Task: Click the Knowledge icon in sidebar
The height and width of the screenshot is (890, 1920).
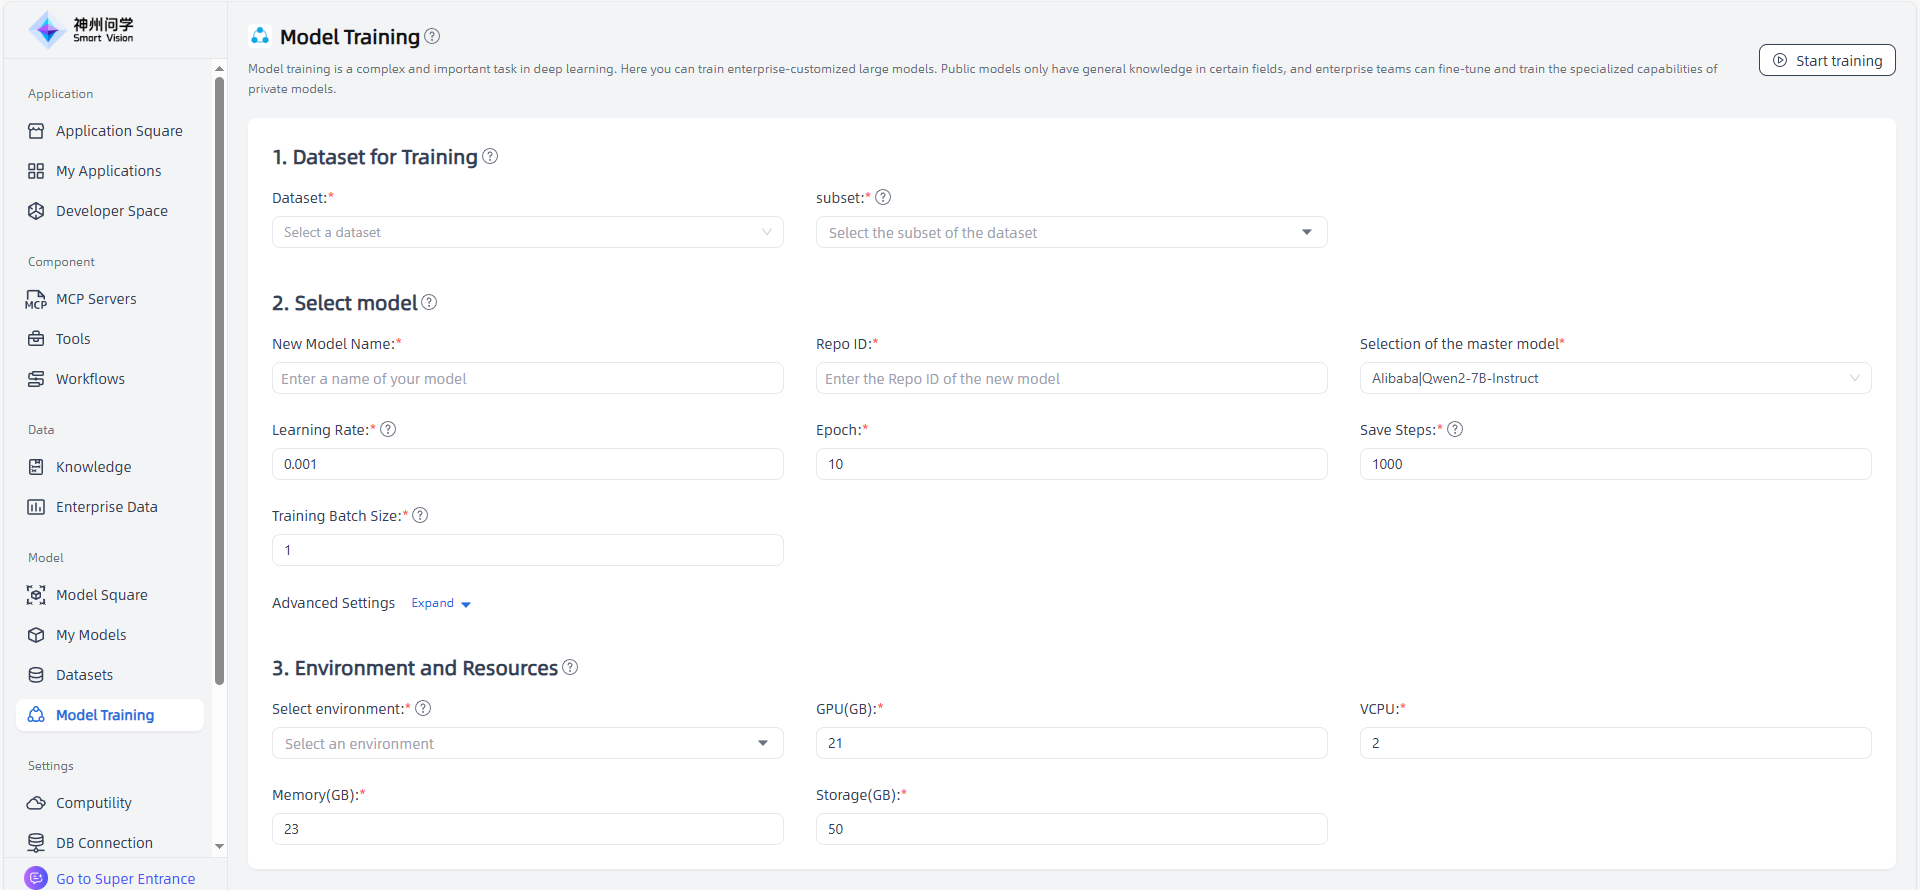Action: click(36, 467)
